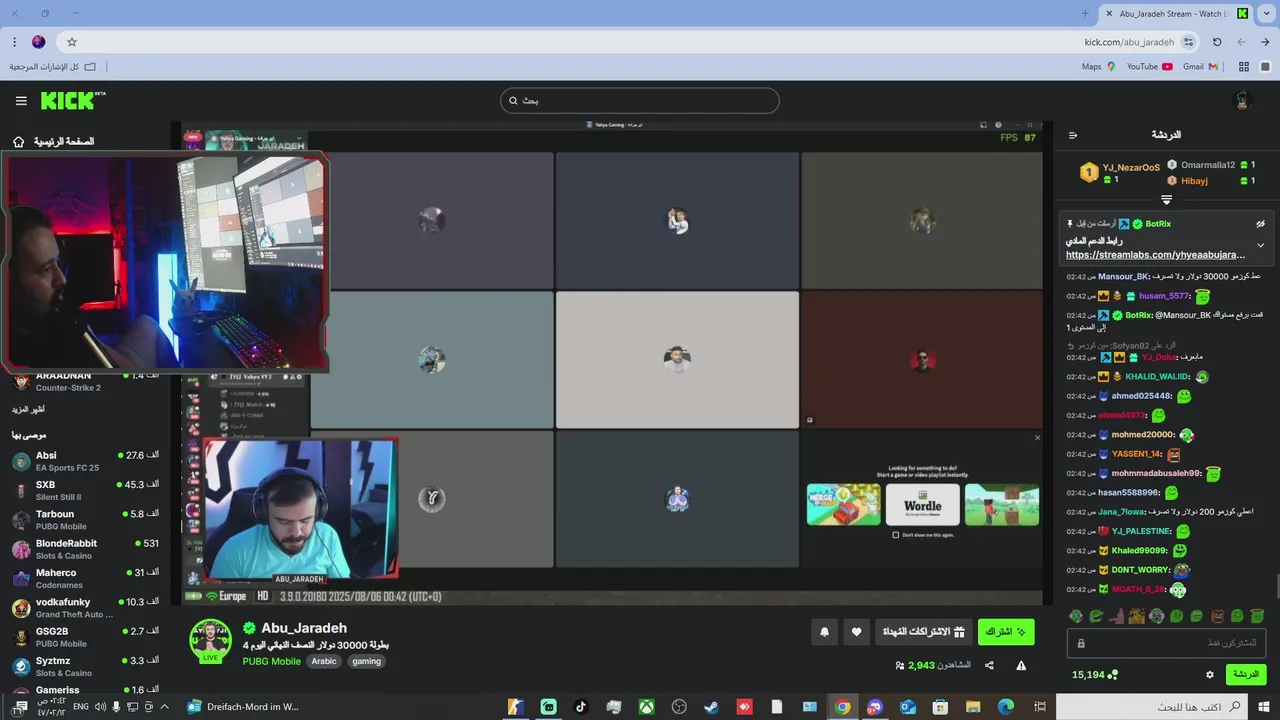Click 'Show more' under followed channels

click(x=28, y=409)
